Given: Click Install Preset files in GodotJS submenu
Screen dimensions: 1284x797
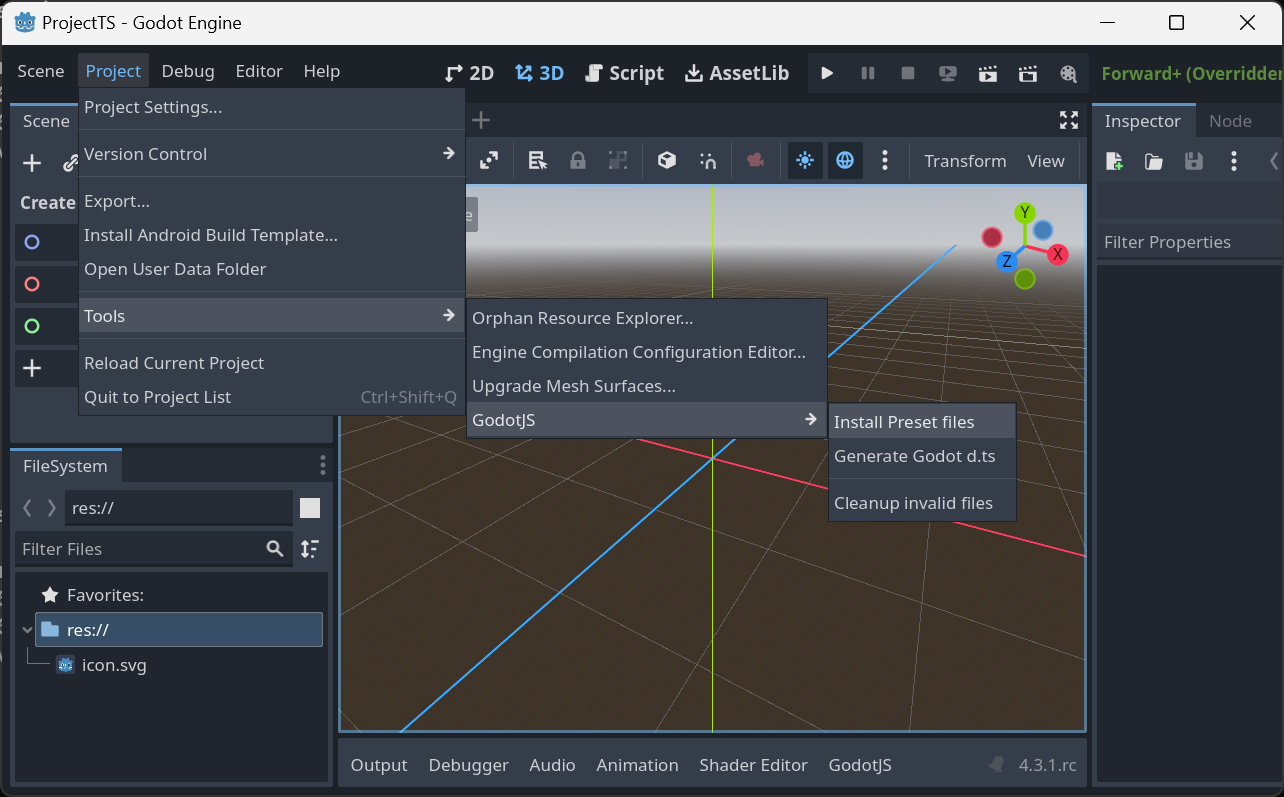Looking at the screenshot, I should [922, 422].
